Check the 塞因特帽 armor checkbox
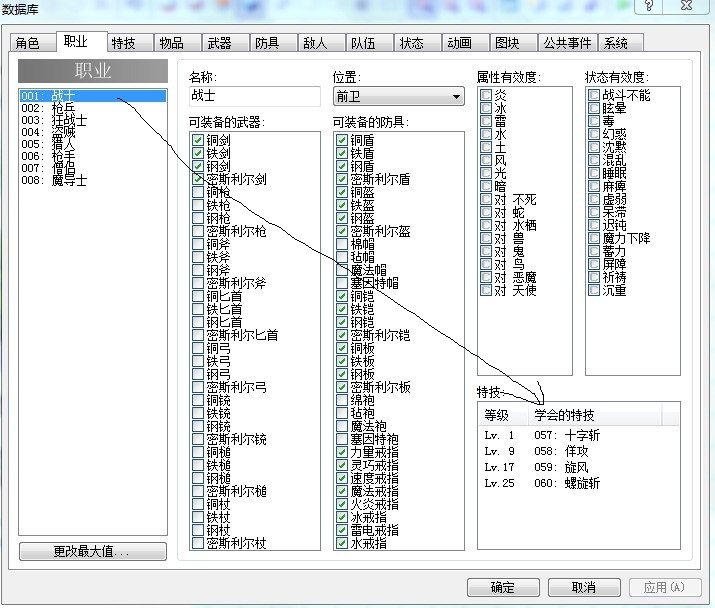This screenshot has height=608, width=715. click(x=342, y=283)
